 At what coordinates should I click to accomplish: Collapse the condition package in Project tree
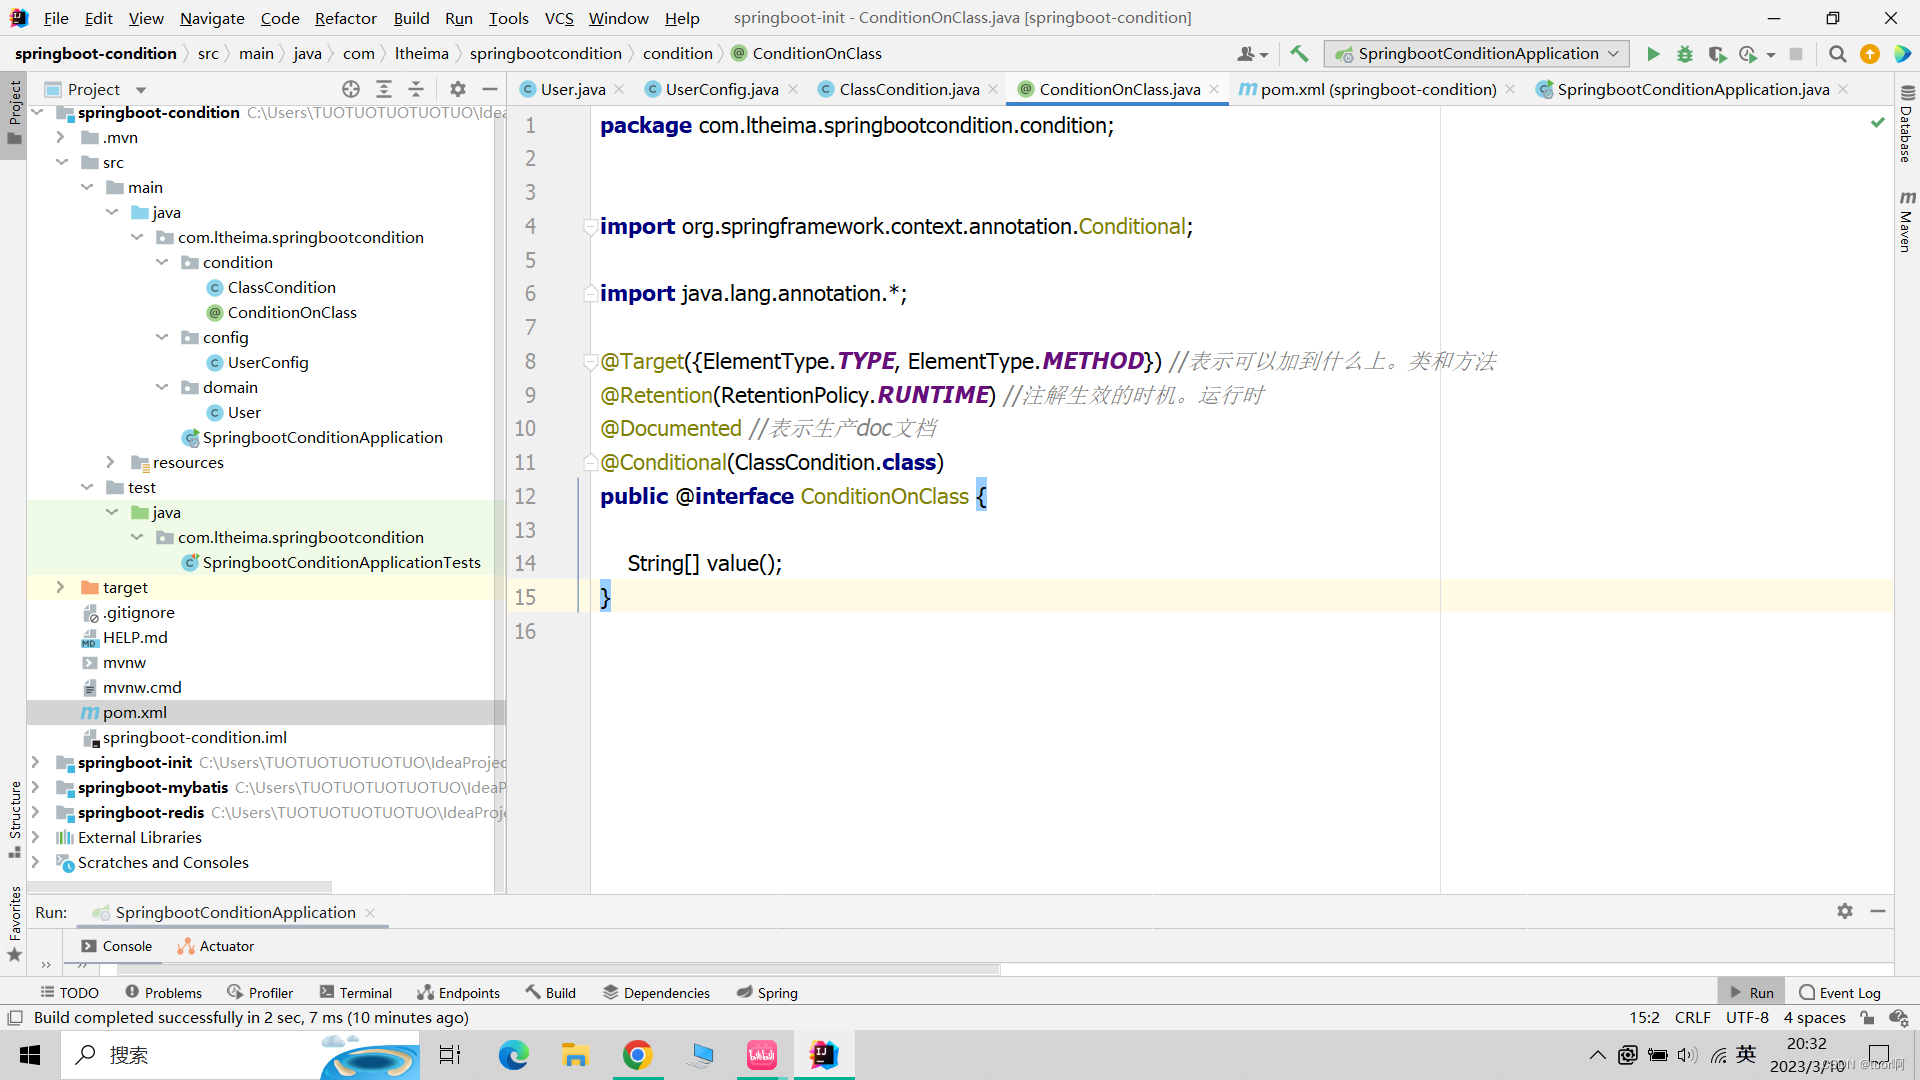(x=162, y=262)
